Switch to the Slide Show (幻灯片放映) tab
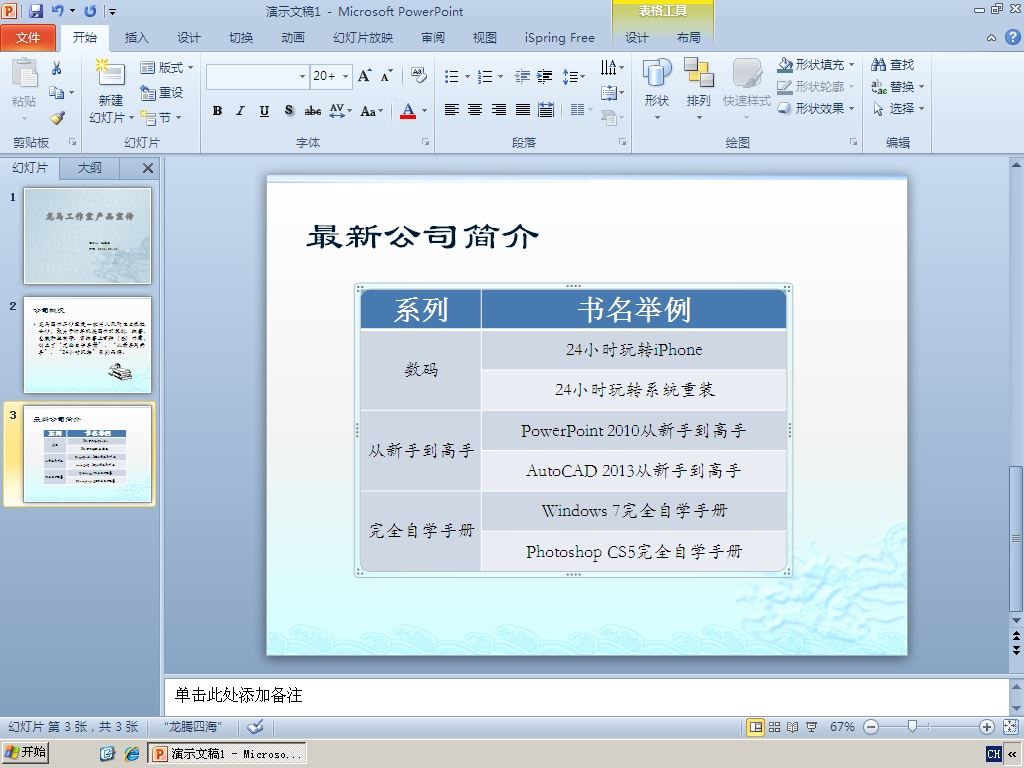Viewport: 1024px width, 768px height. click(x=363, y=37)
